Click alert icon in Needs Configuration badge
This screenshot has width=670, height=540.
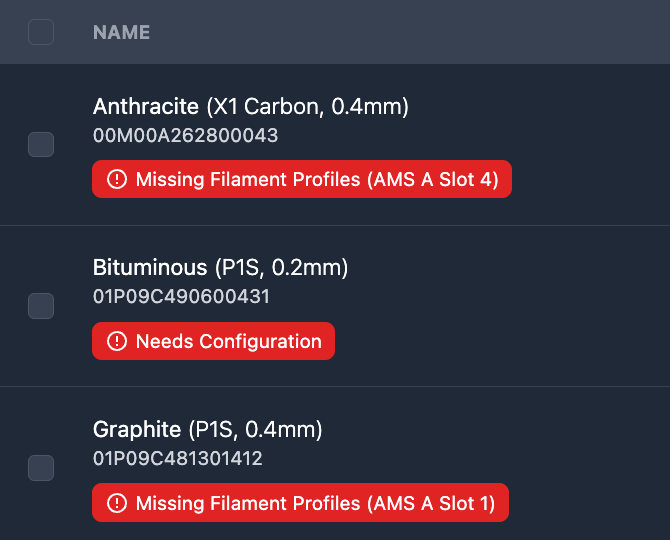click(x=117, y=342)
